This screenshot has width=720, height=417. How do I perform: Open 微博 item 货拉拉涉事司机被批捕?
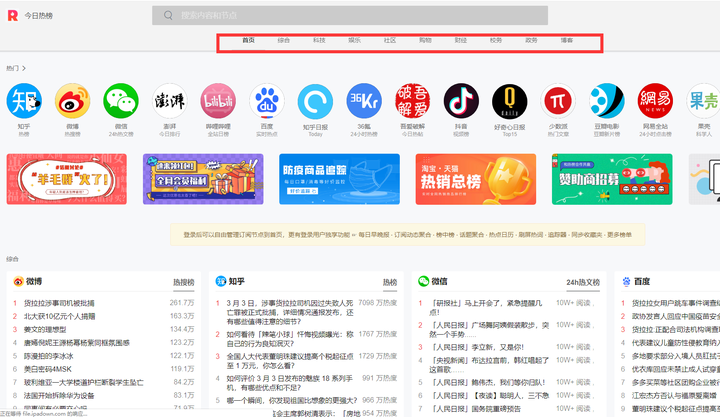pyautogui.click(x=59, y=303)
